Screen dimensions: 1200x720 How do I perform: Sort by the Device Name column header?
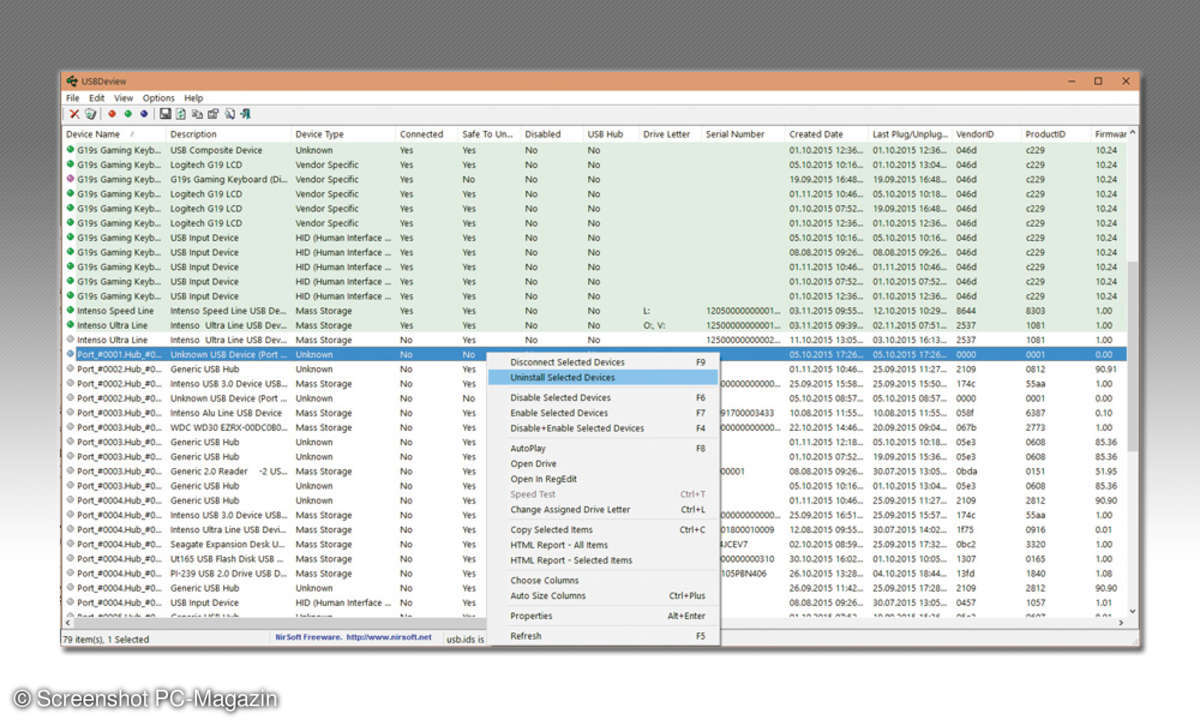tap(93, 134)
